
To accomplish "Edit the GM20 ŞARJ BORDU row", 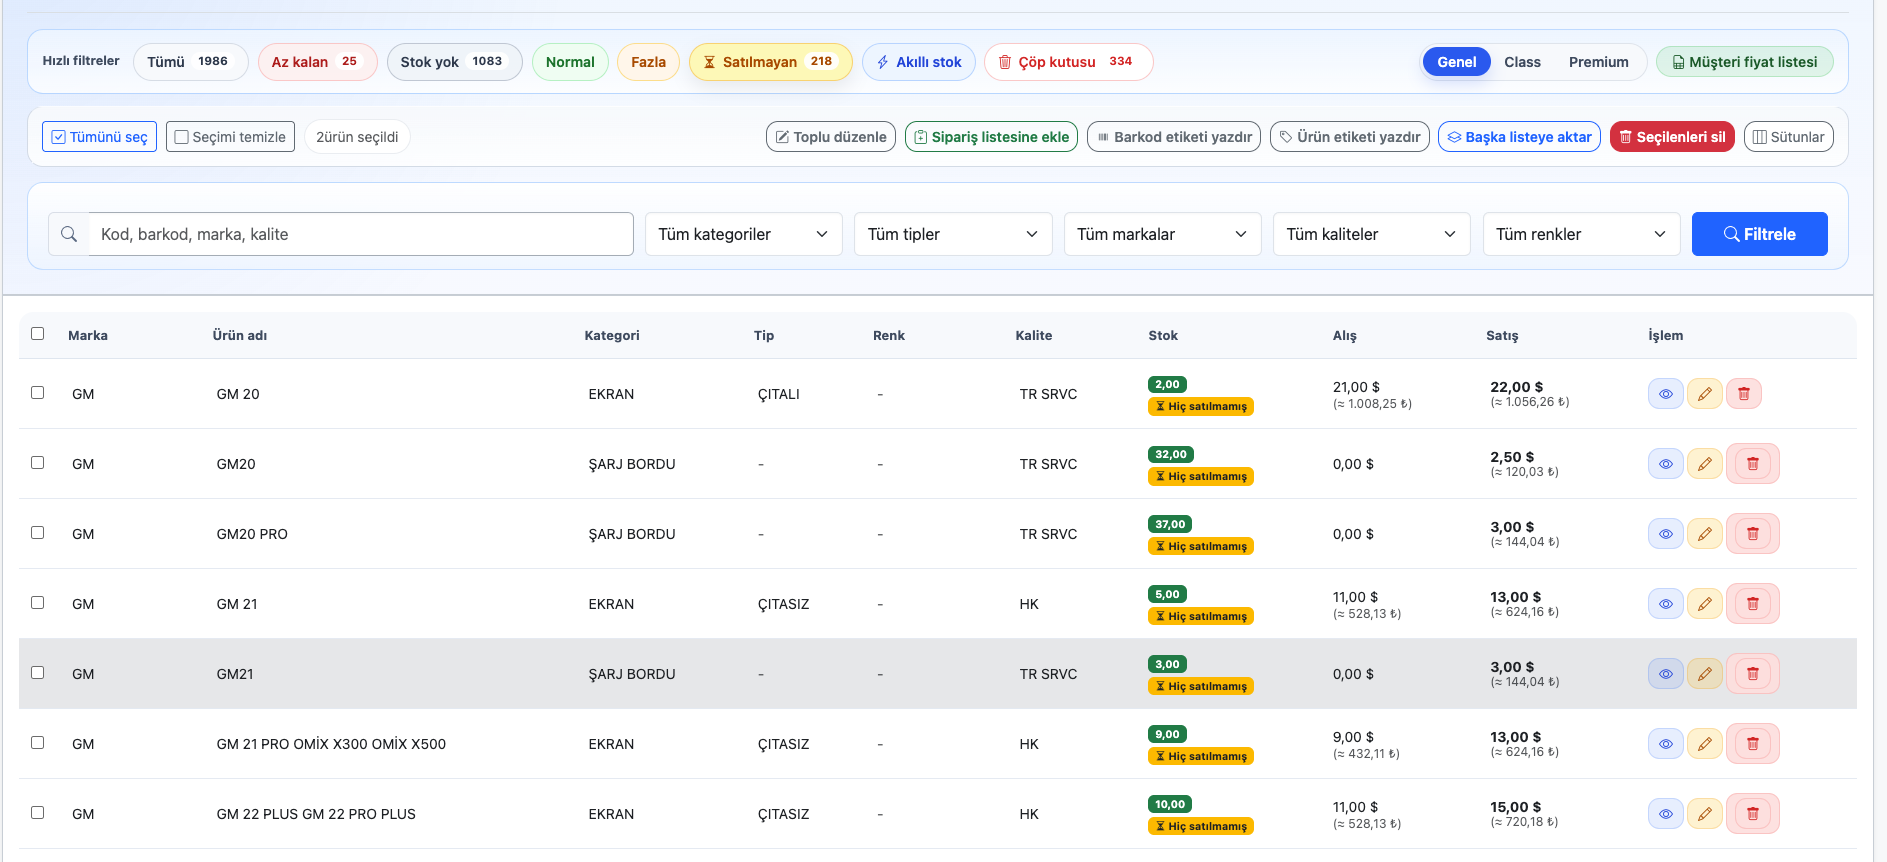I will (x=1704, y=464).
